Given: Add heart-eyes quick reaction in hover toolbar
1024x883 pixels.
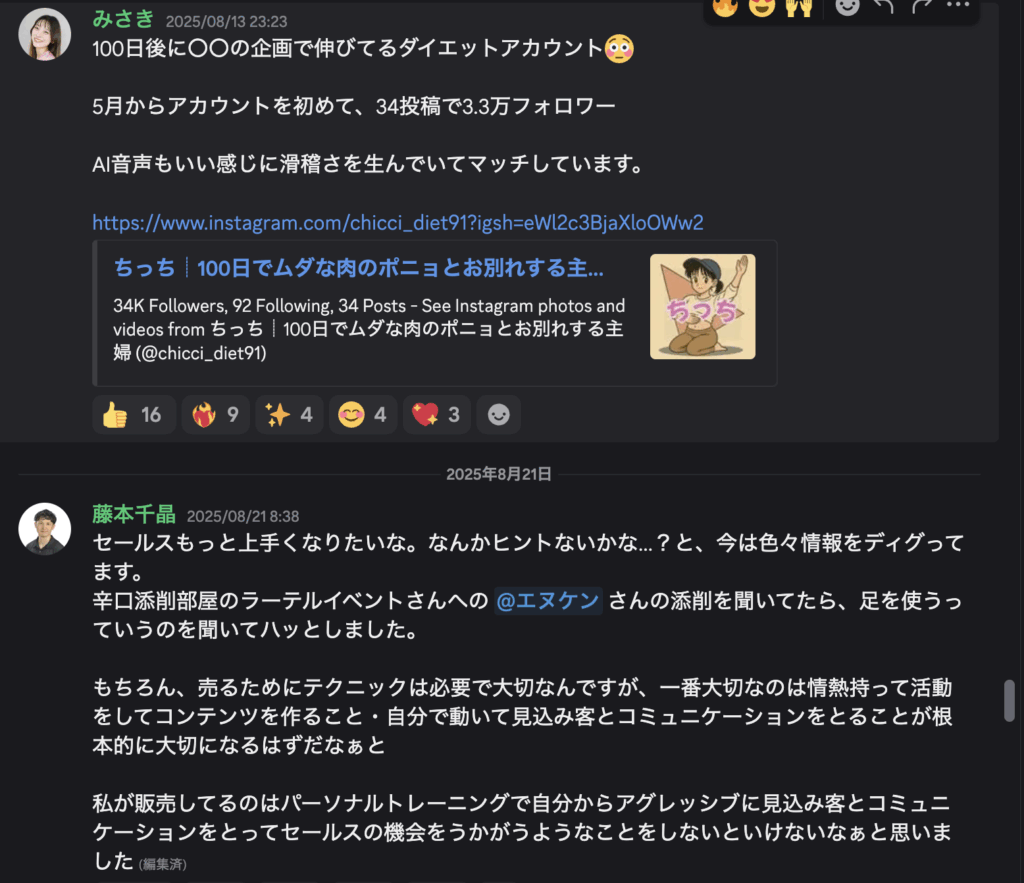Looking at the screenshot, I should point(761,7).
